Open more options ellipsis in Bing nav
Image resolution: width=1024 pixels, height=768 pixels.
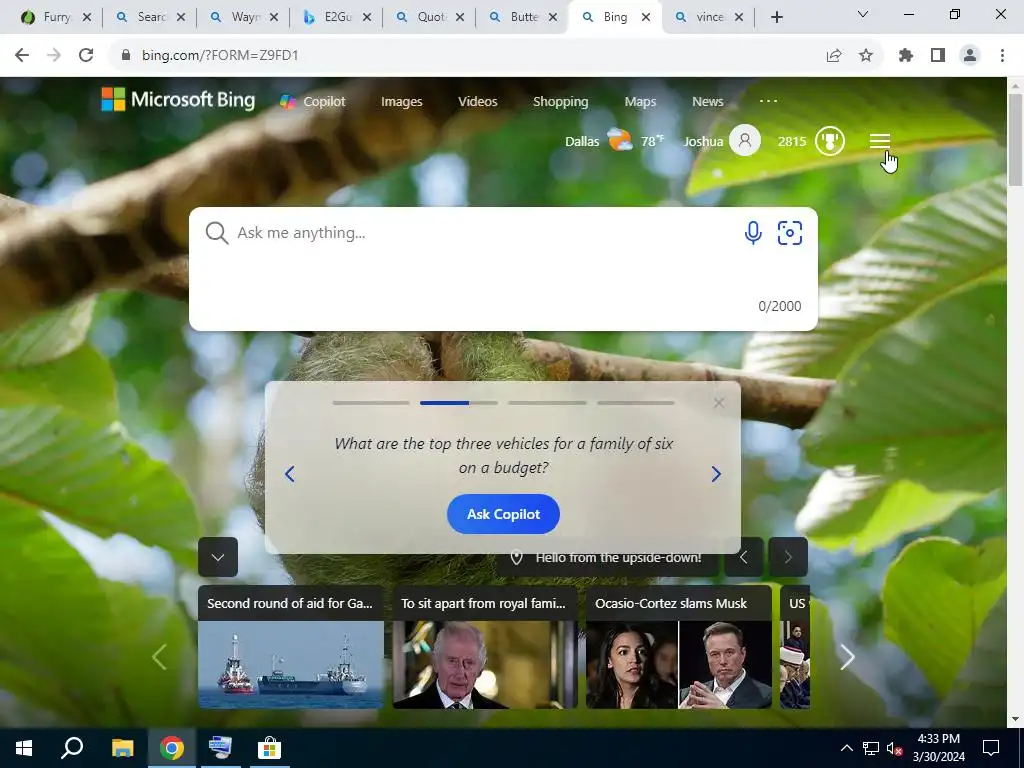(x=769, y=101)
